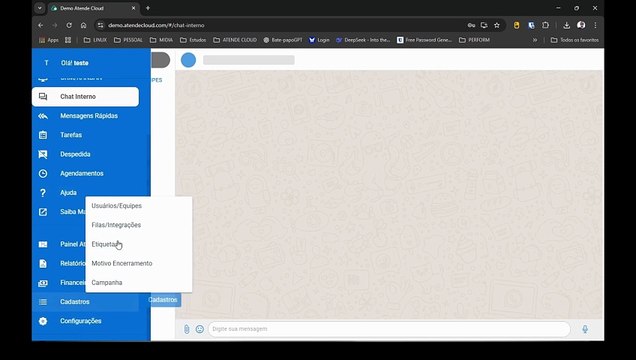The height and width of the screenshot is (360, 636).
Task: Click the address bar URL
Action: click(x=156, y=25)
